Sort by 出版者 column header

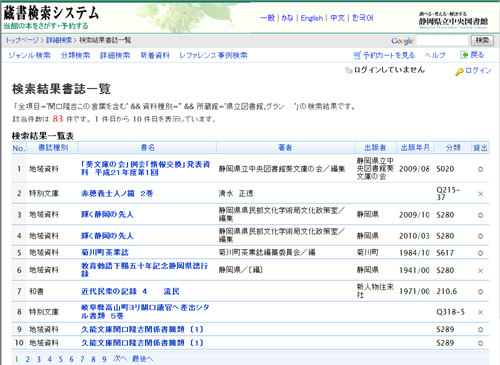(375, 148)
